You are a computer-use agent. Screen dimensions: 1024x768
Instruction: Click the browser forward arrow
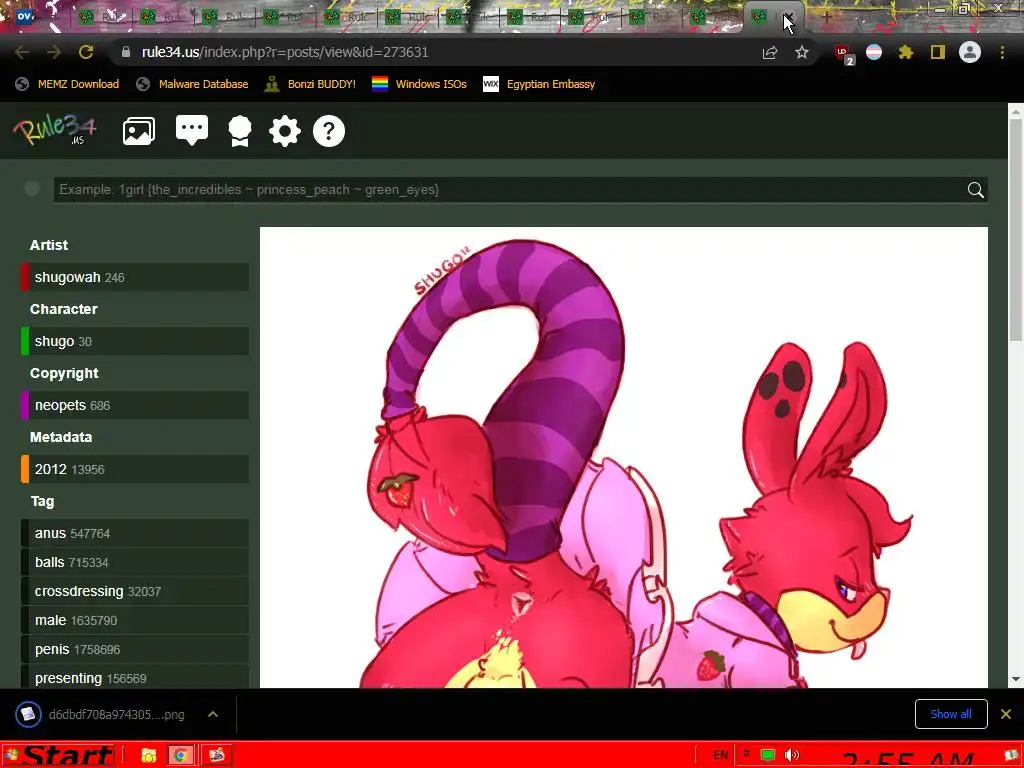(x=54, y=52)
